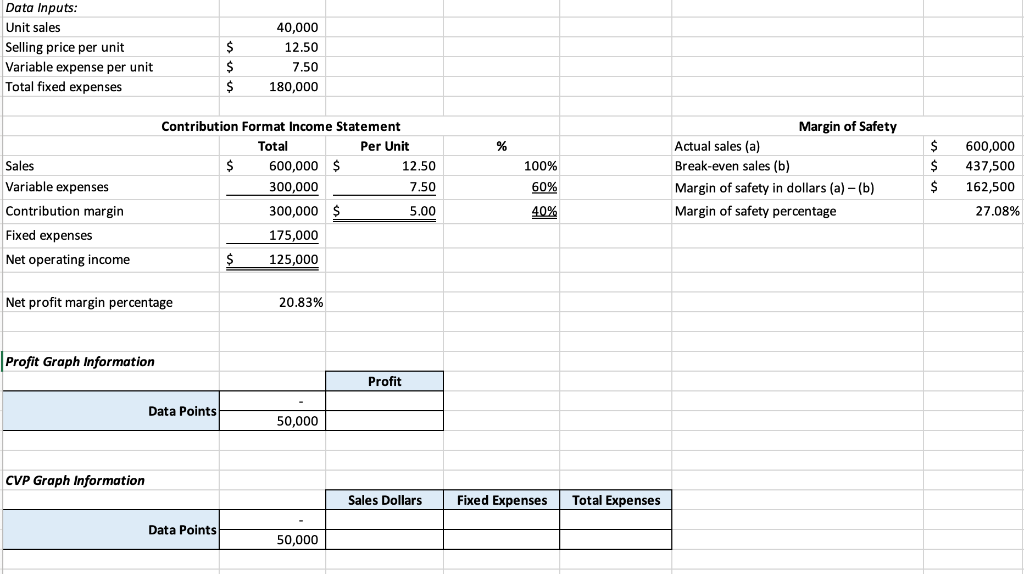Screen dimensions: 1024x574
Task: Select the Variable expenses per unit 7.50 in statement
Action: pos(423,187)
